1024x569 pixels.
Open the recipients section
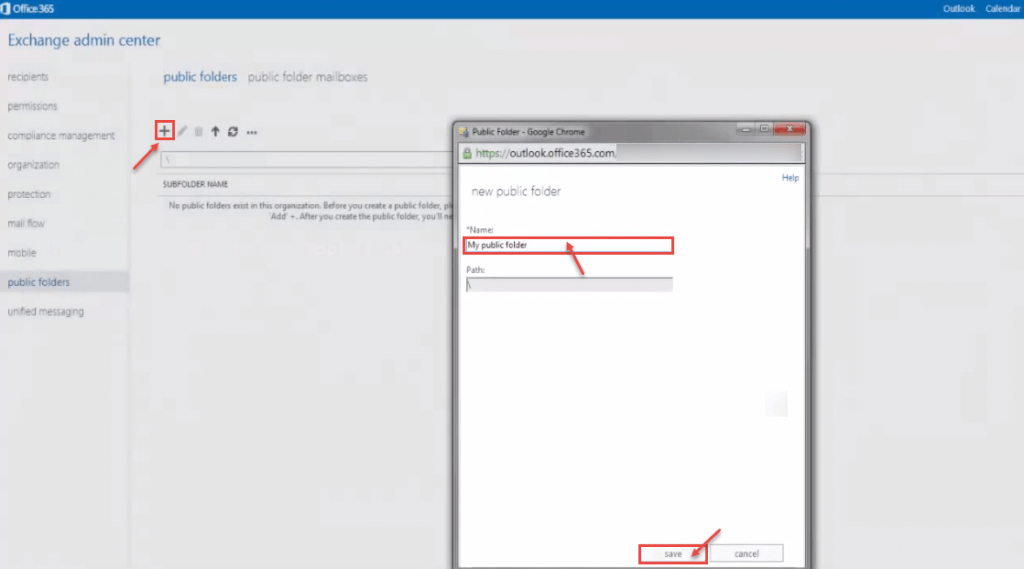(x=28, y=76)
